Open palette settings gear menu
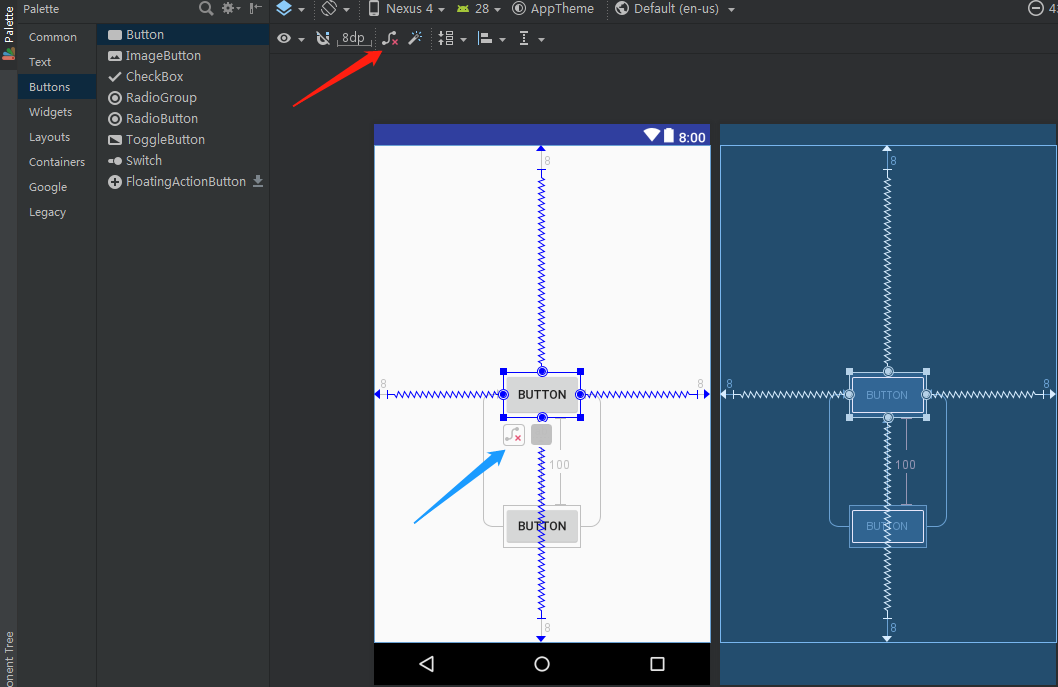This screenshot has height=687, width=1058. 231,8
